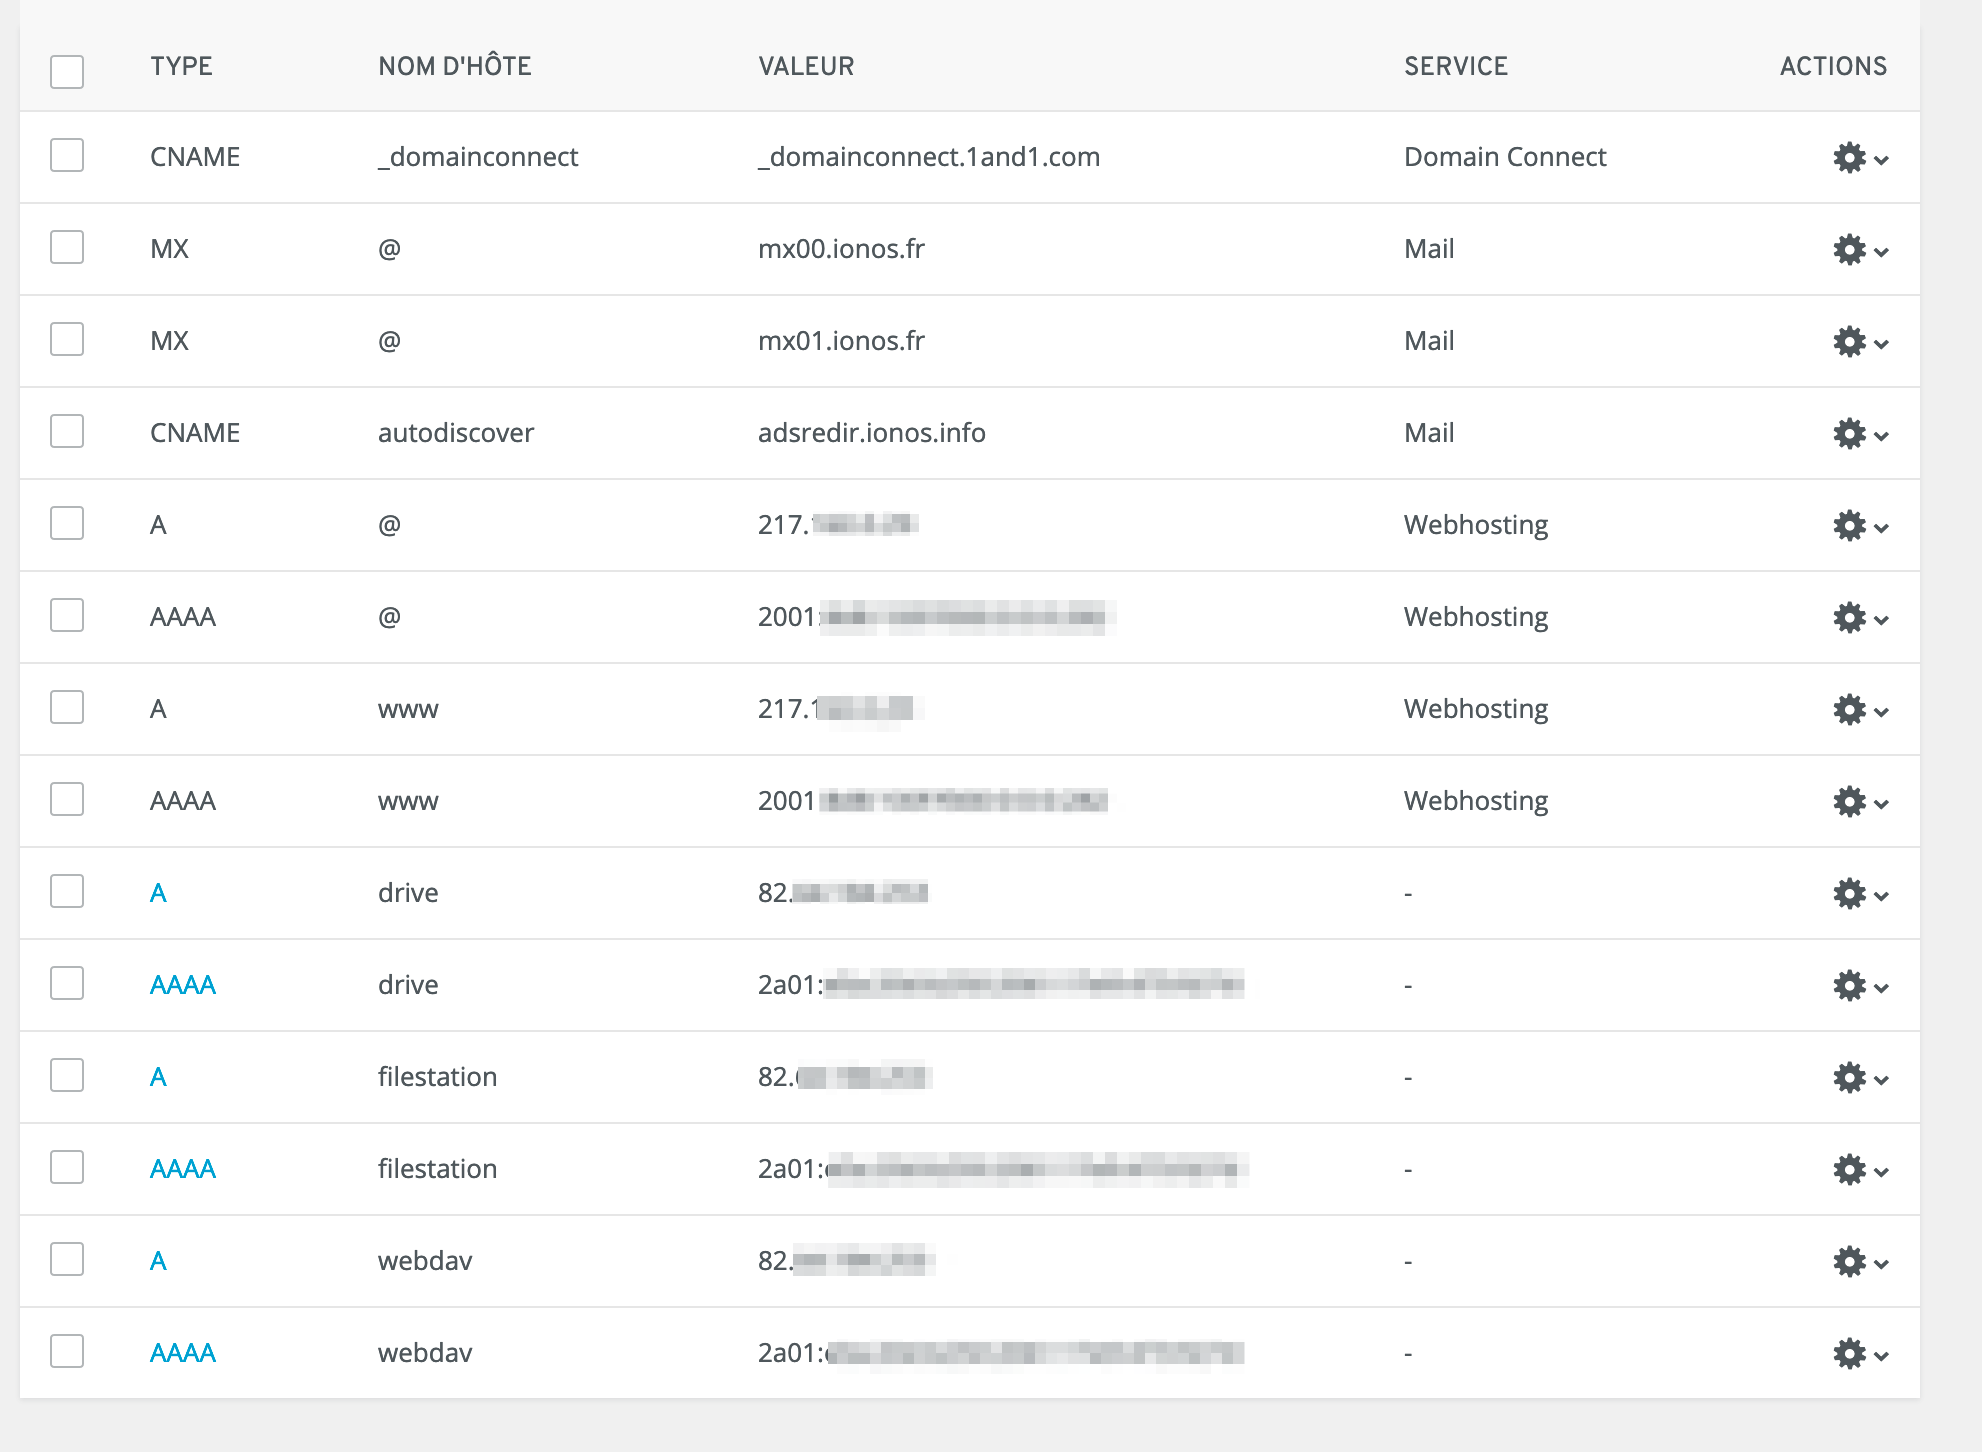This screenshot has height=1452, width=1982.
Task: Expand actions chevron for A www record
Action: (x=1882, y=712)
